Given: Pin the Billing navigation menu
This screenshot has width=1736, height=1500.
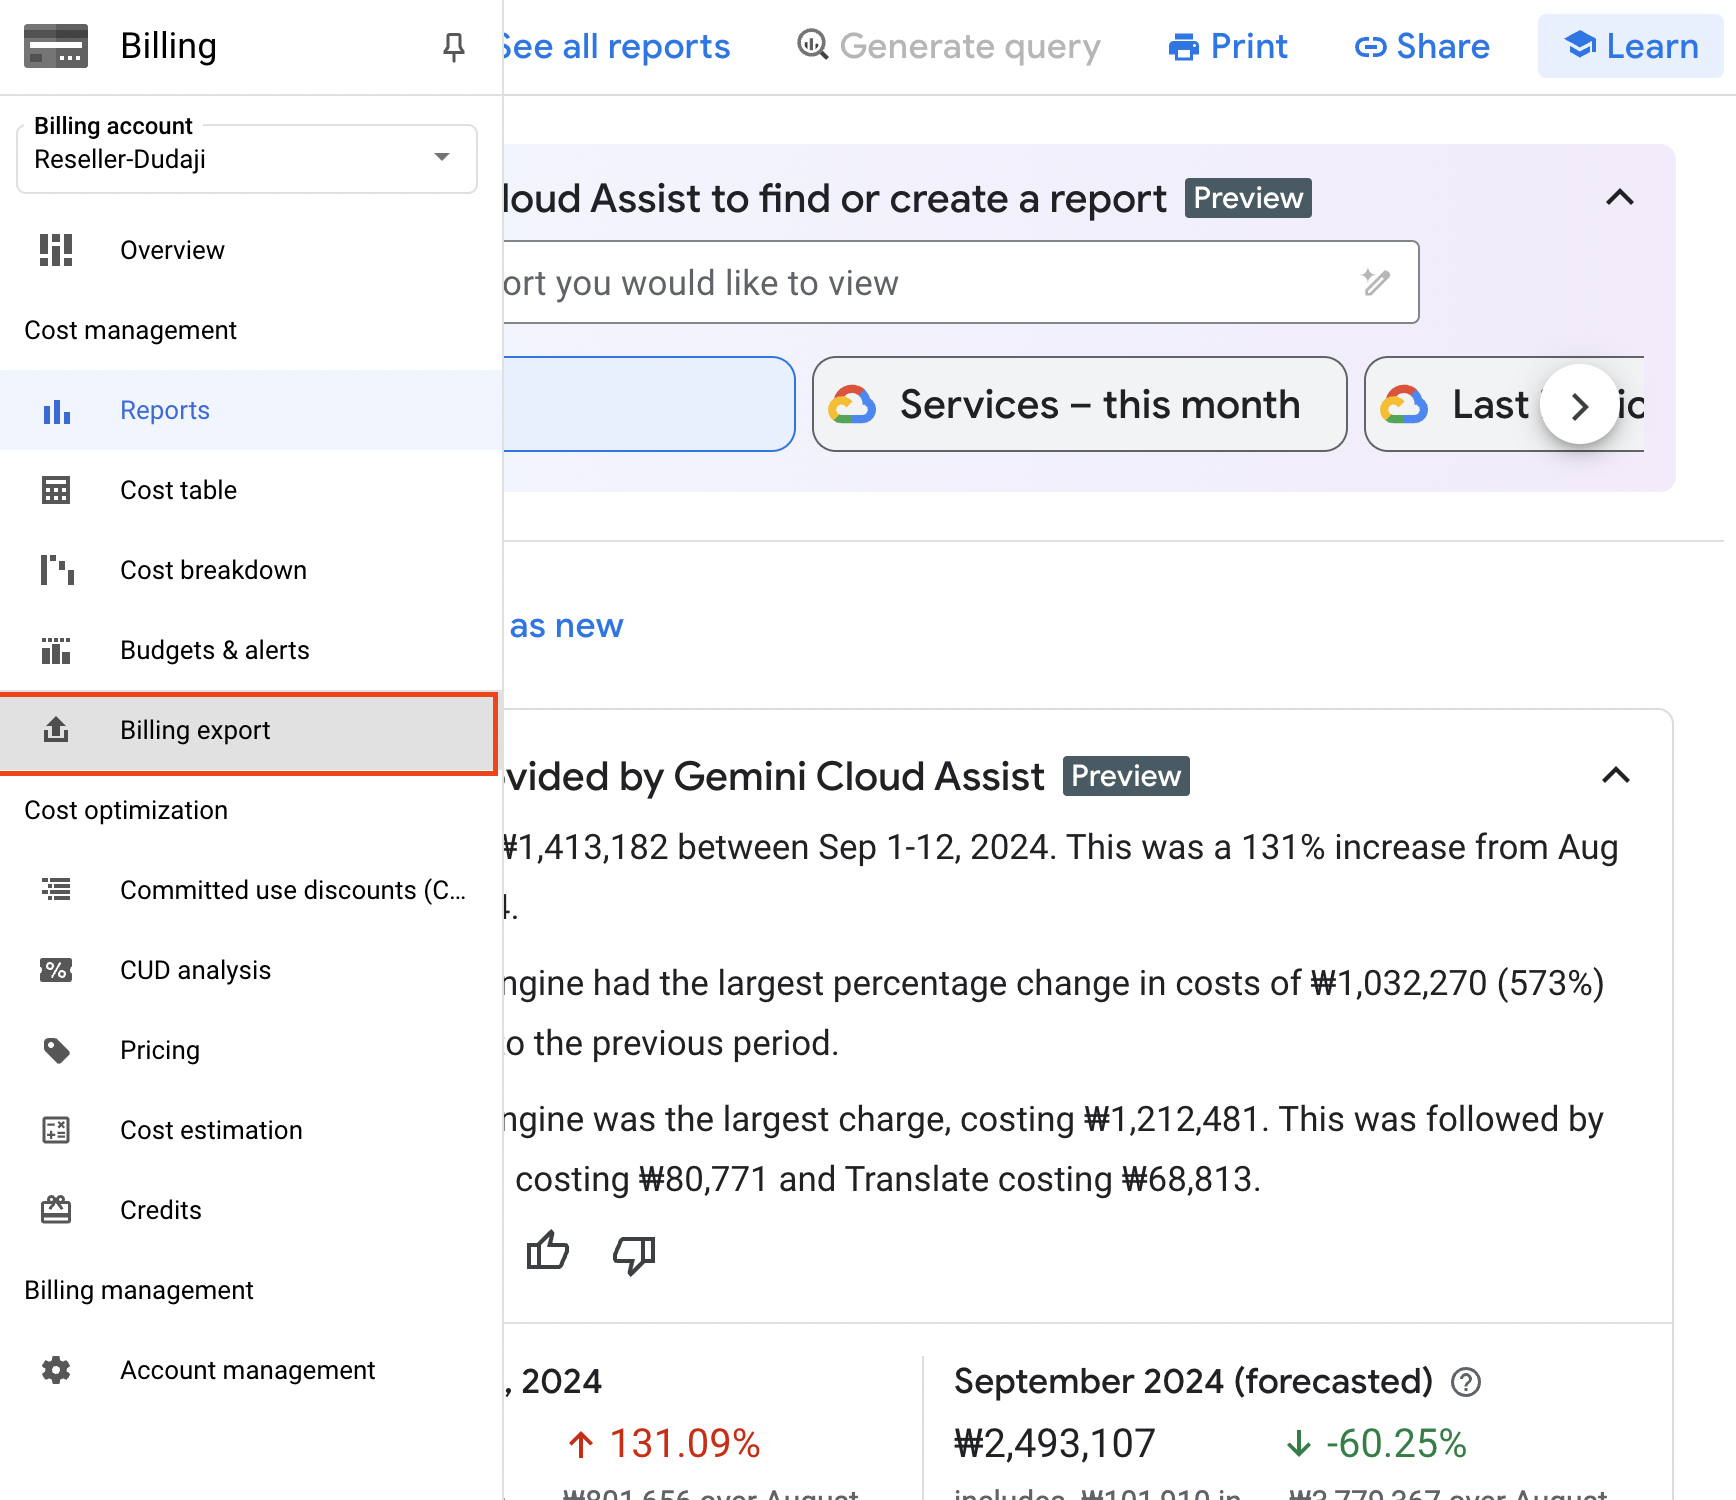Looking at the screenshot, I should tap(453, 46).
